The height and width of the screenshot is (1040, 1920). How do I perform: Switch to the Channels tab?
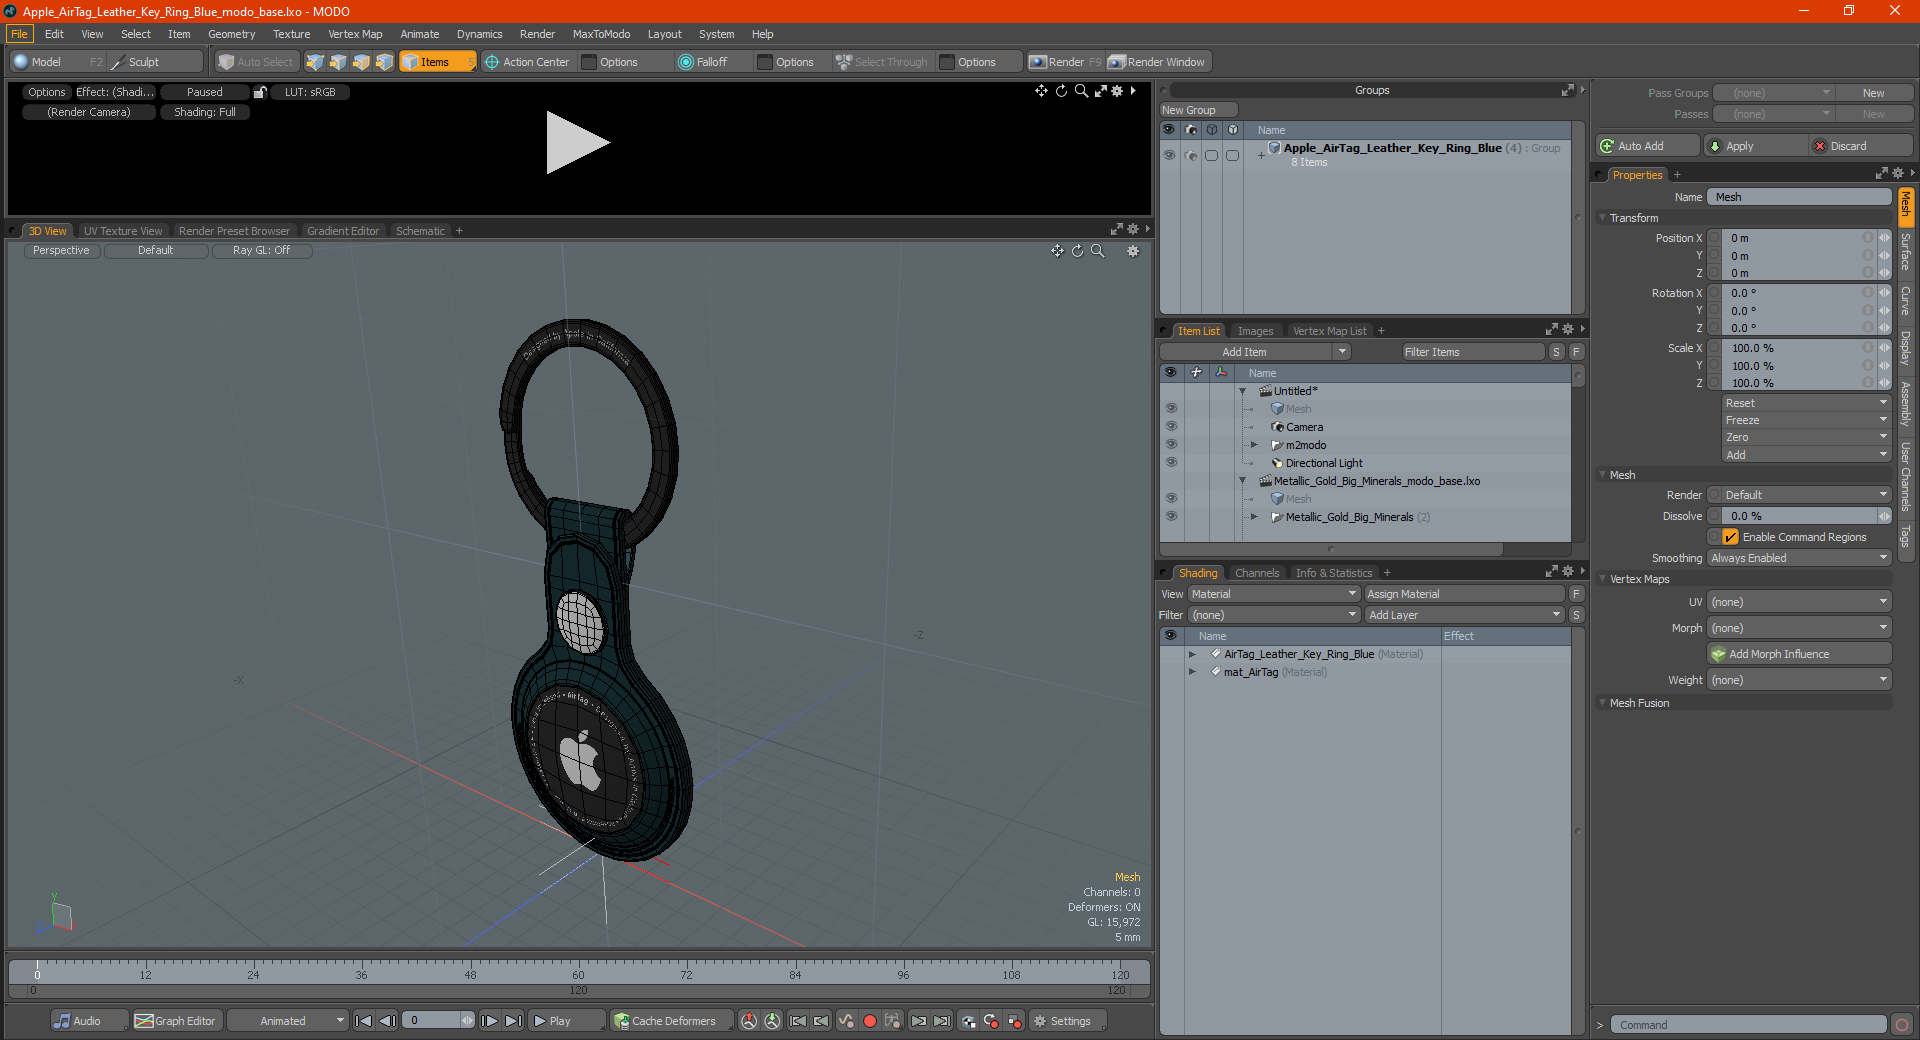pos(1256,573)
